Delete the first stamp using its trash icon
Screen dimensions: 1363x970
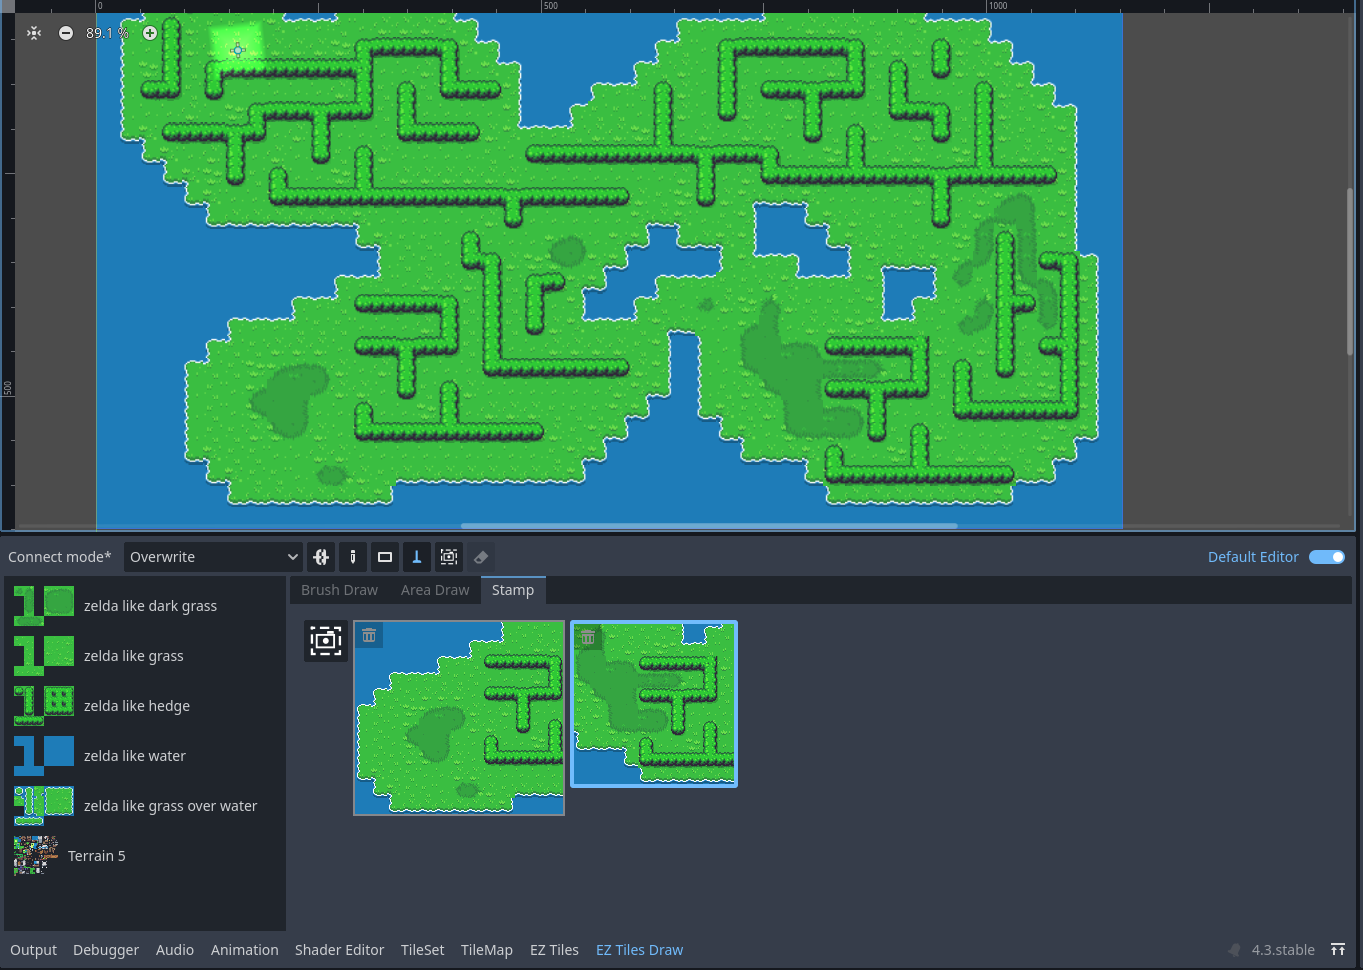[369, 635]
